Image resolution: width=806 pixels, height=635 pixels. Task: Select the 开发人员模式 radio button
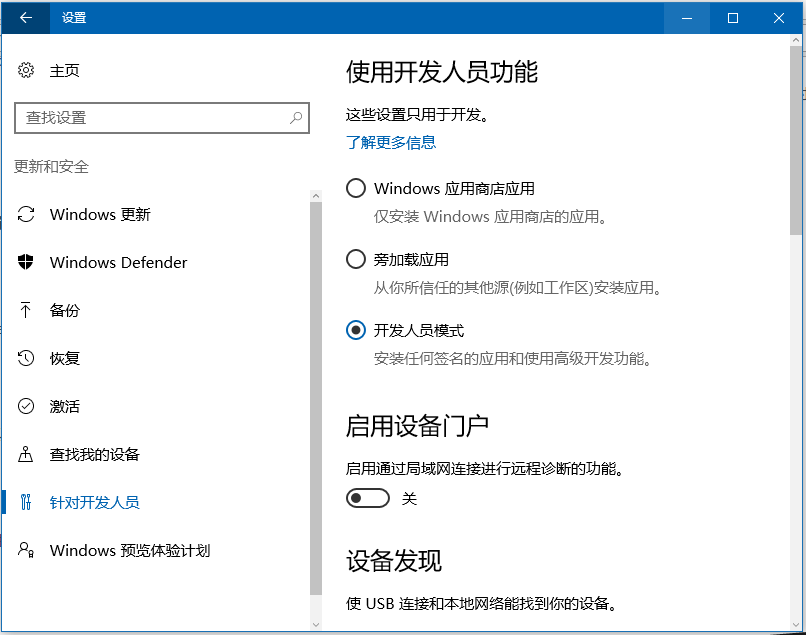coord(355,331)
